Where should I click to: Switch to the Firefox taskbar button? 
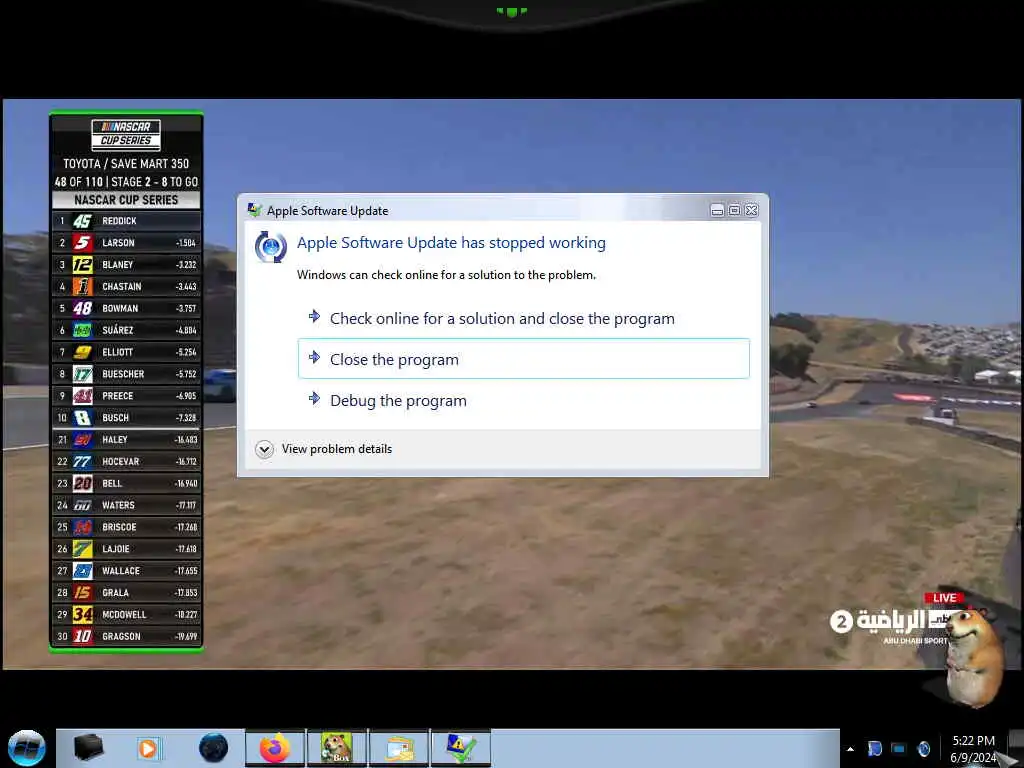click(x=275, y=748)
